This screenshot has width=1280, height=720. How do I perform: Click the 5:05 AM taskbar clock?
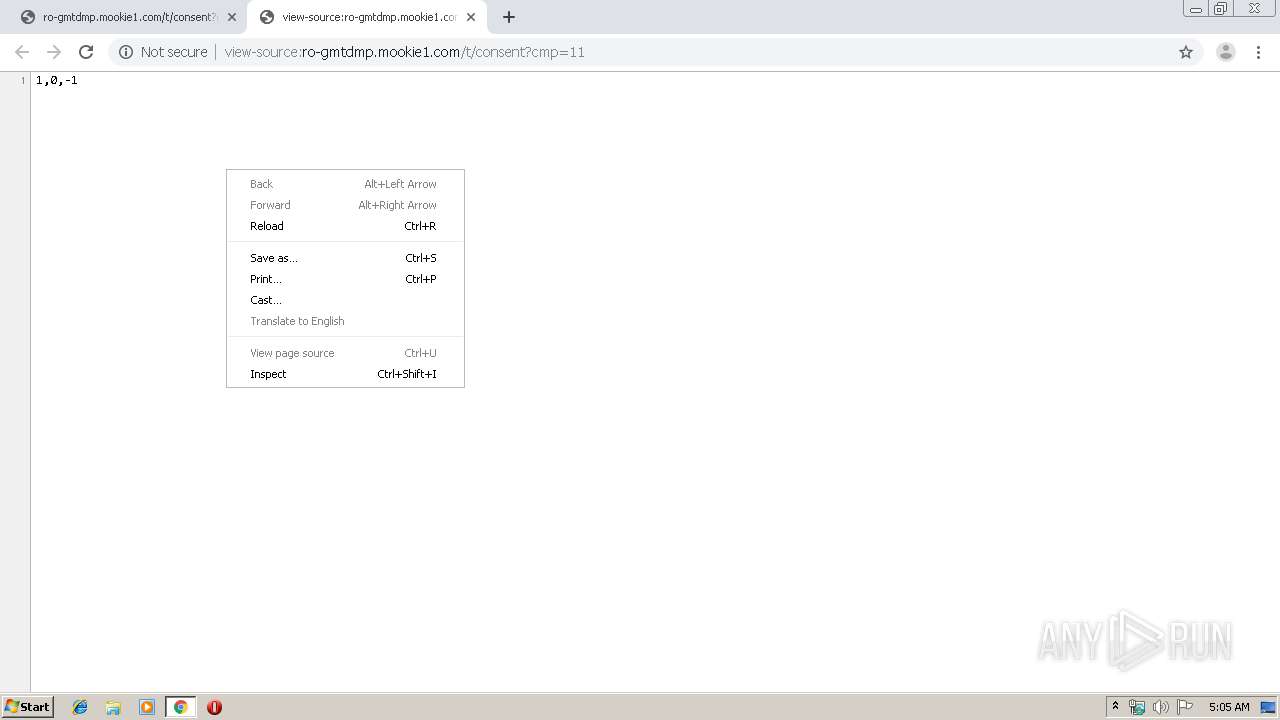[x=1229, y=707]
